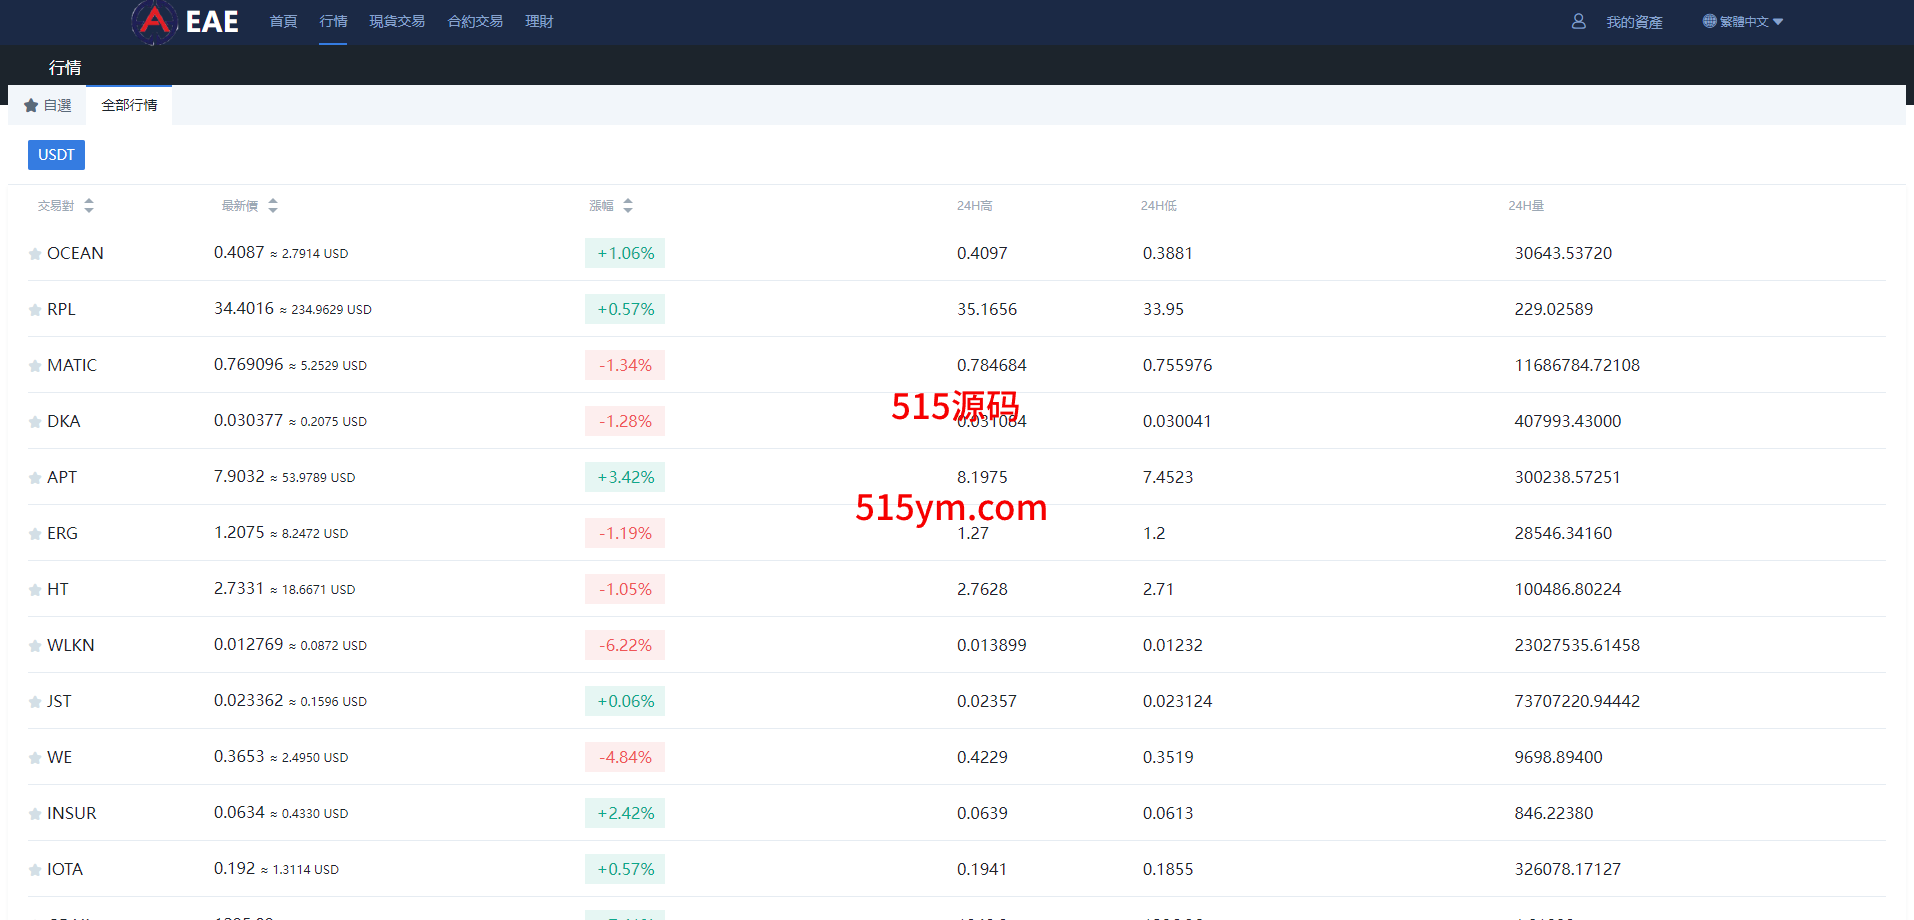
Task: Open the user account profile icon
Action: coord(1578,21)
